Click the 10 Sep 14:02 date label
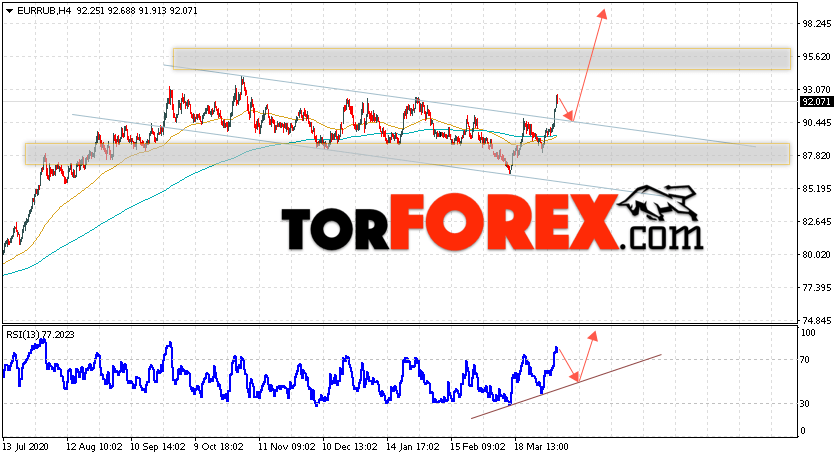The width and height of the screenshot is (838, 458). pyautogui.click(x=158, y=446)
